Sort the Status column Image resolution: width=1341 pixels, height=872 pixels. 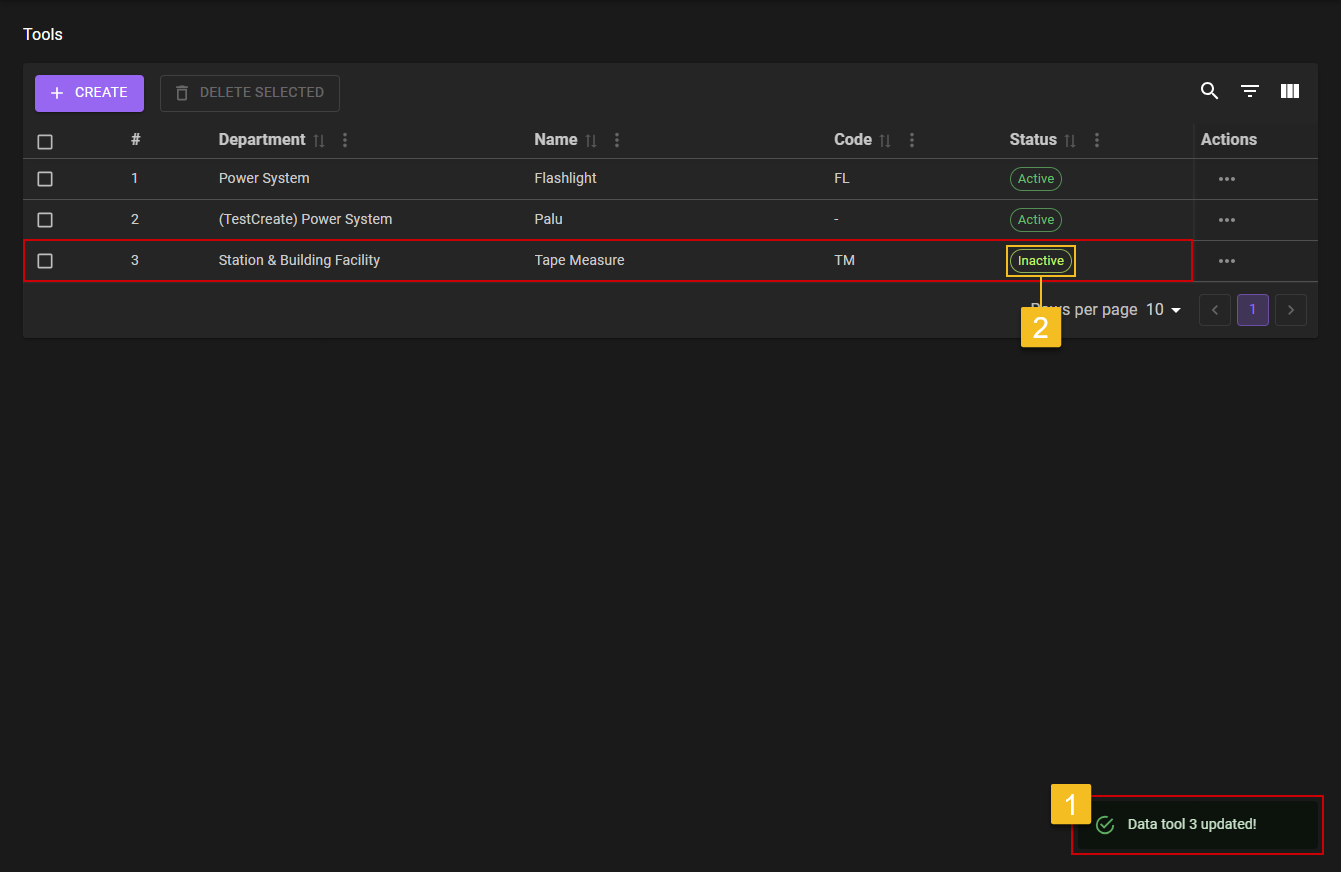[x=1070, y=141]
